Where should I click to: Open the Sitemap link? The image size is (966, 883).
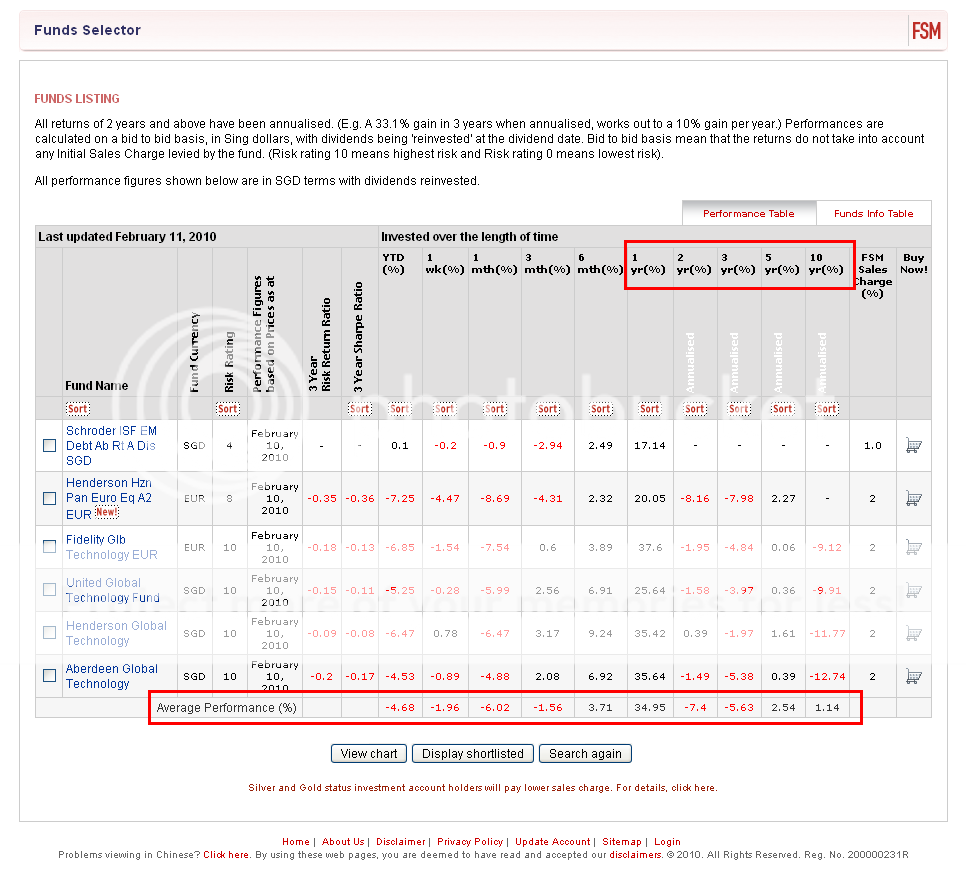(x=622, y=842)
